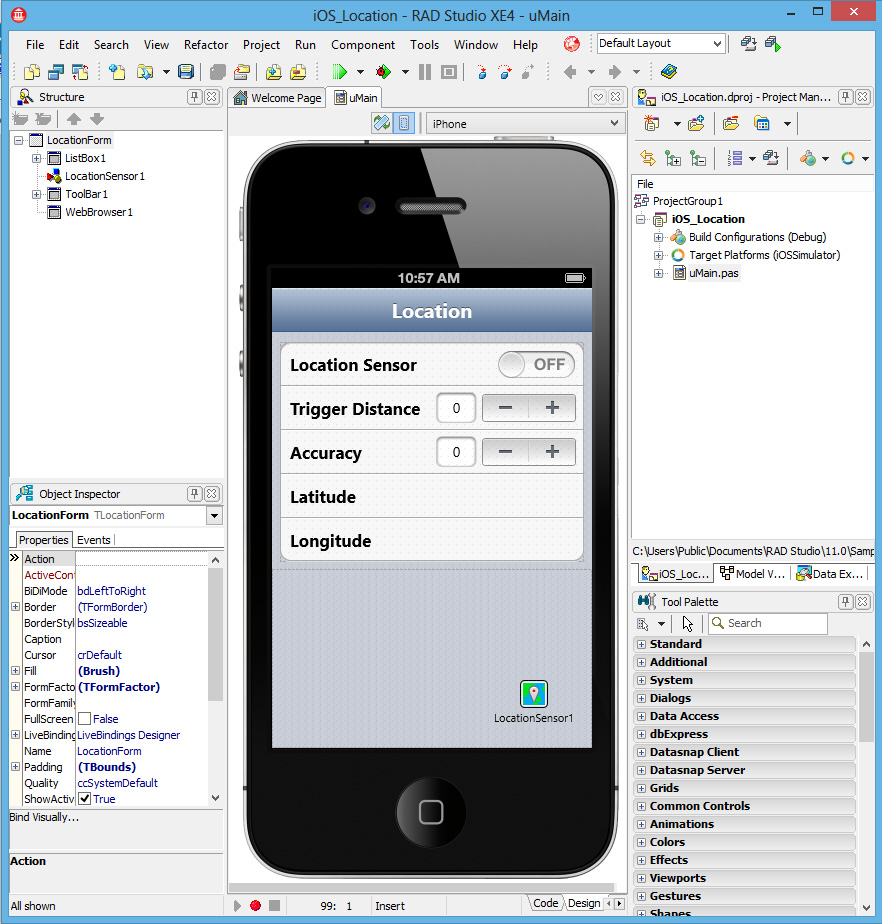Toggle the ShowActivated True checkbox
This screenshot has height=924, width=882.
tap(84, 799)
